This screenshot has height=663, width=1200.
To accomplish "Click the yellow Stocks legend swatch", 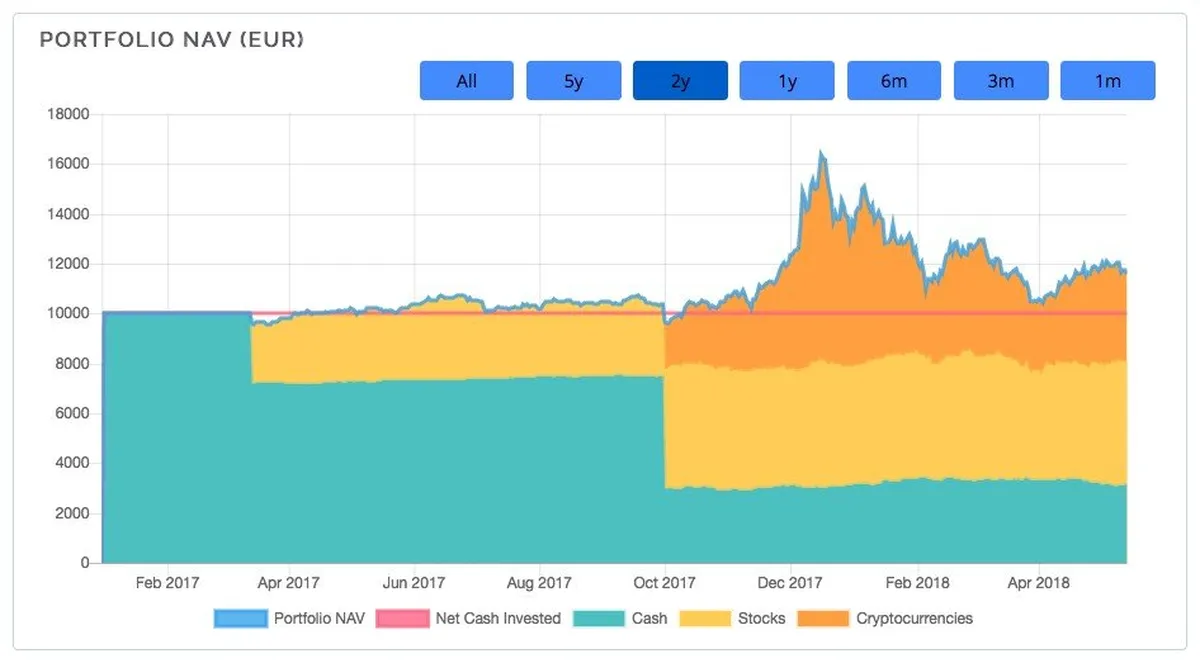I will tap(705, 619).
